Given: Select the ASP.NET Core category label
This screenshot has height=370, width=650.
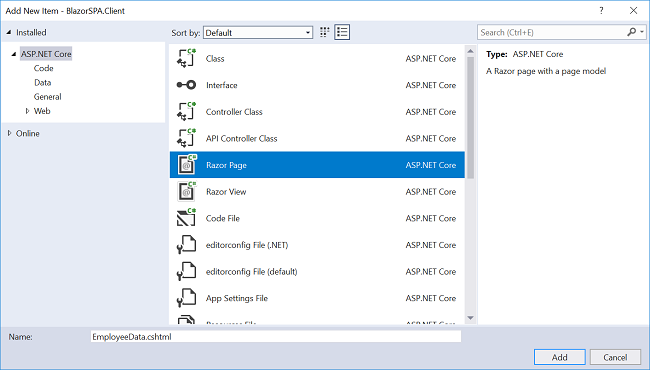Looking at the screenshot, I should [x=46, y=54].
